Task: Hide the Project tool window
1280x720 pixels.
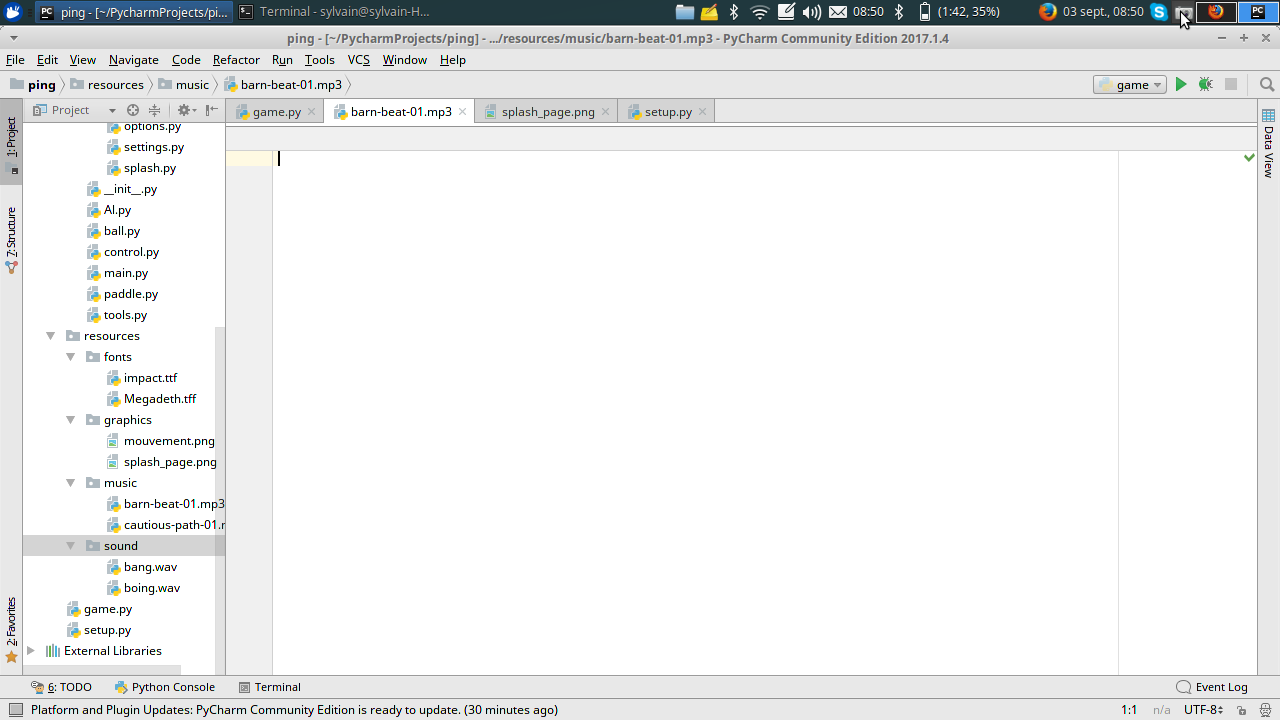Action: 211,110
